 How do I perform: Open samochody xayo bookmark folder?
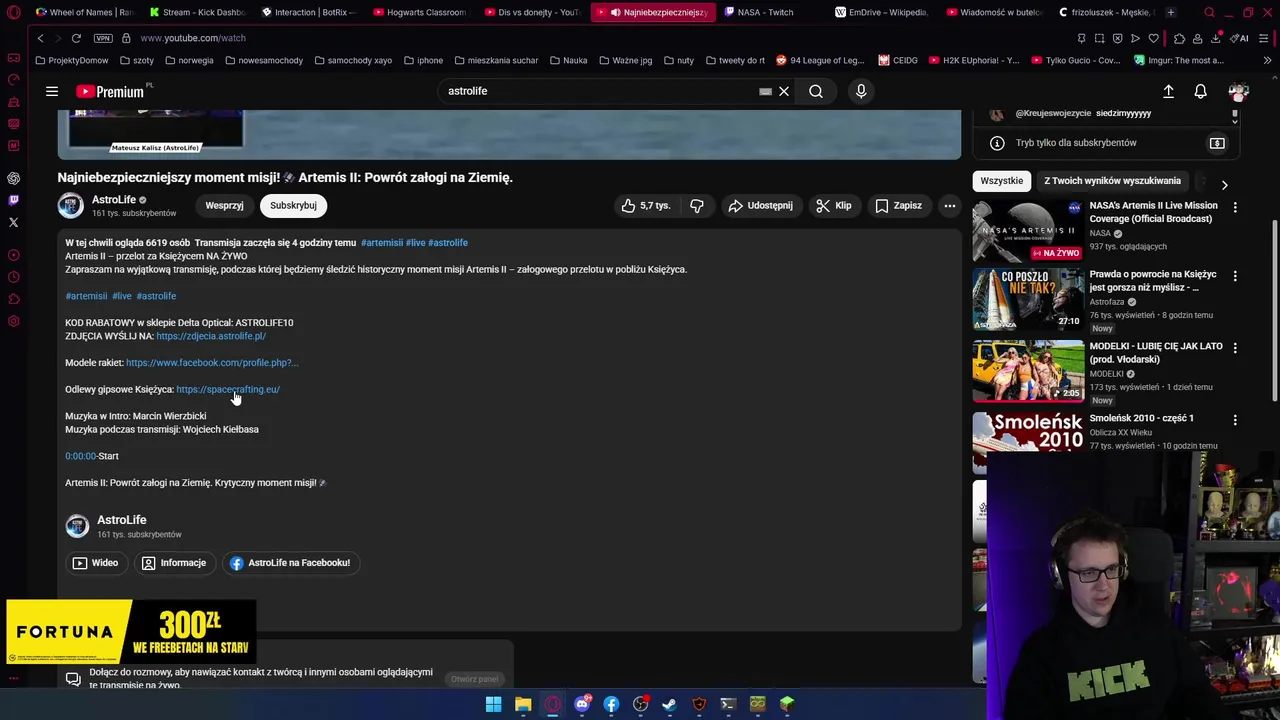(x=352, y=60)
